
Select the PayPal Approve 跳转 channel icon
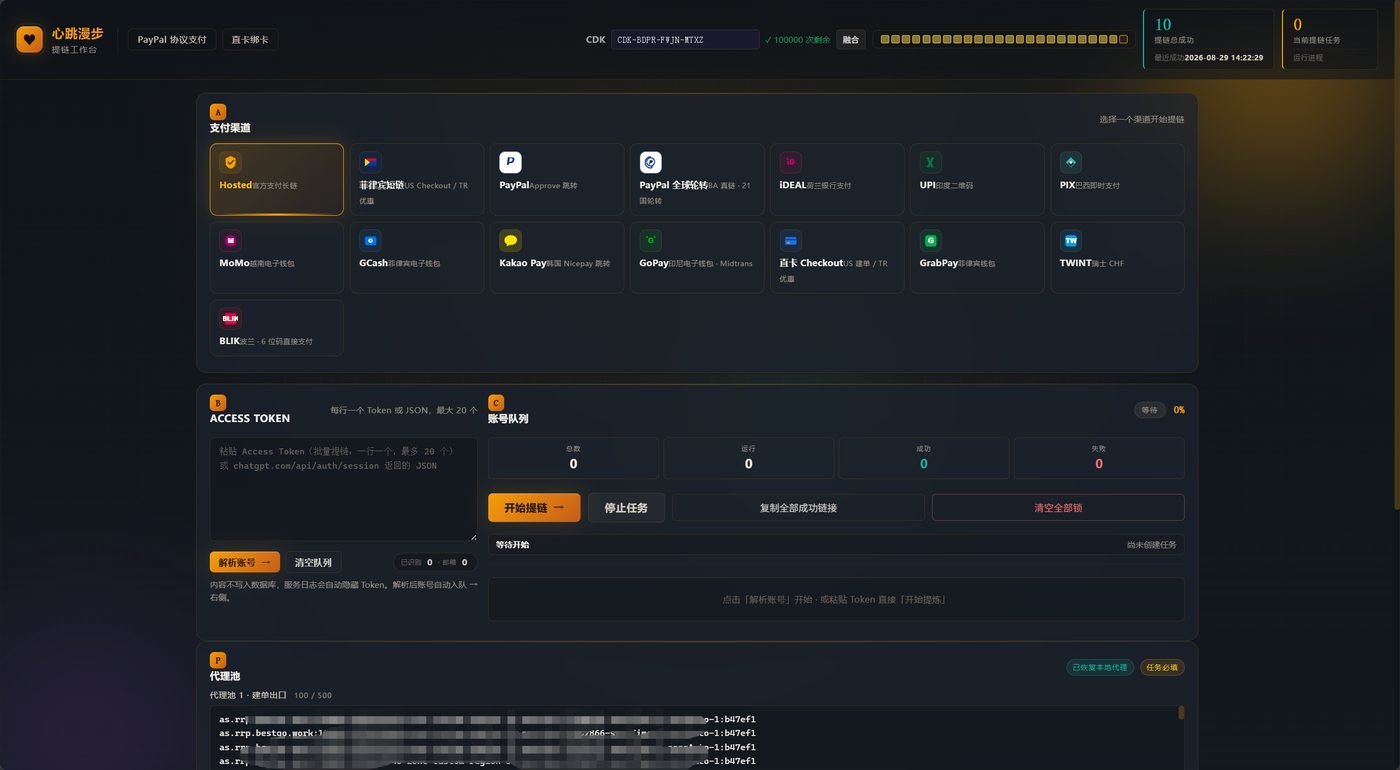point(511,162)
